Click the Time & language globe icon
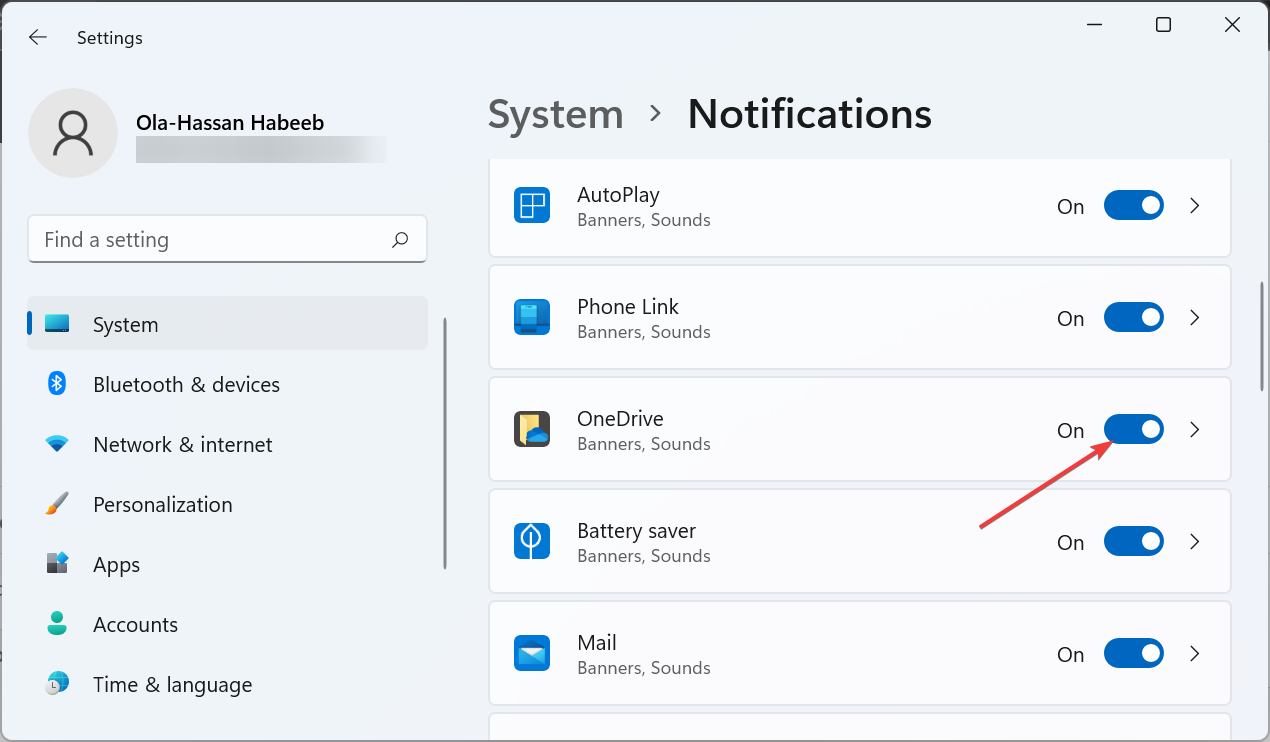The height and width of the screenshot is (742, 1270). 57,684
